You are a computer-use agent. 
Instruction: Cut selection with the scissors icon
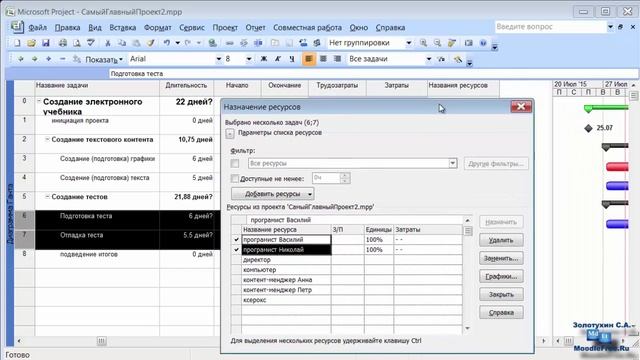click(108, 43)
